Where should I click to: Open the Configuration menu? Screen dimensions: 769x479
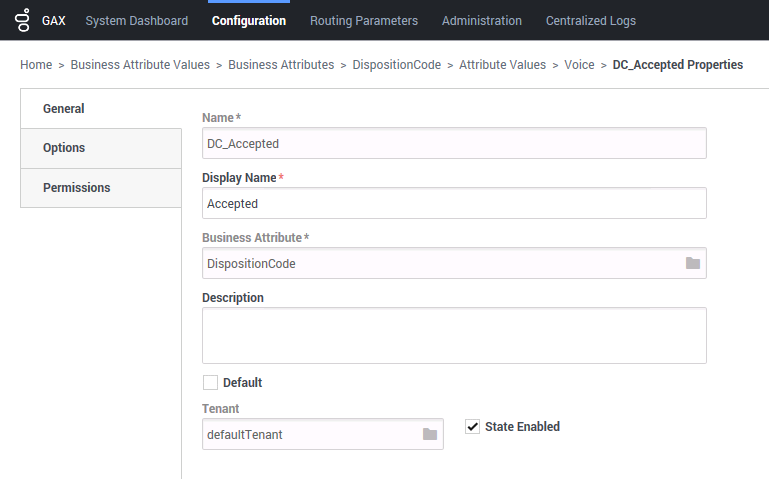coord(249,20)
